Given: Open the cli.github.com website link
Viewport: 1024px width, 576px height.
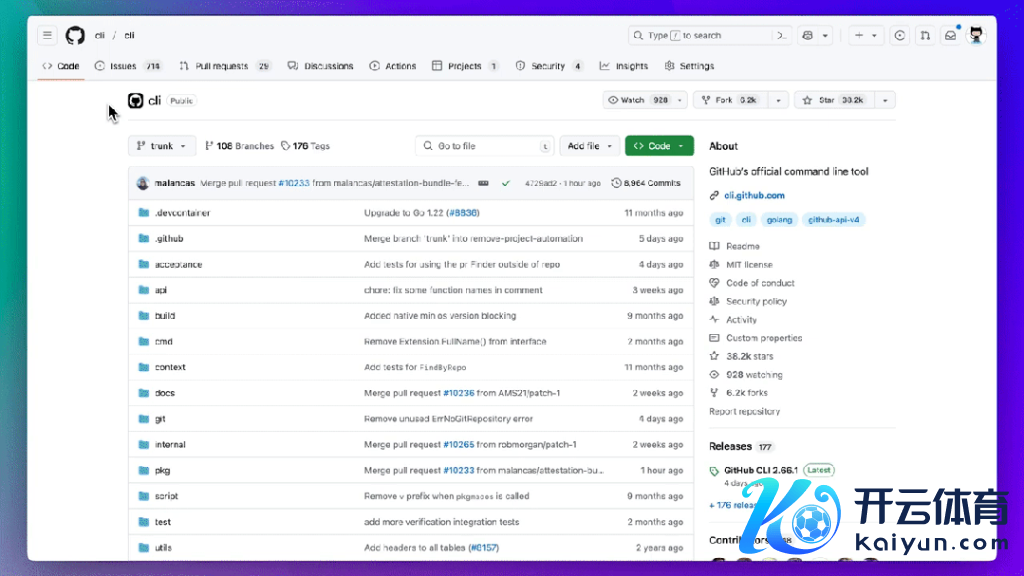Looking at the screenshot, I should click(x=754, y=196).
